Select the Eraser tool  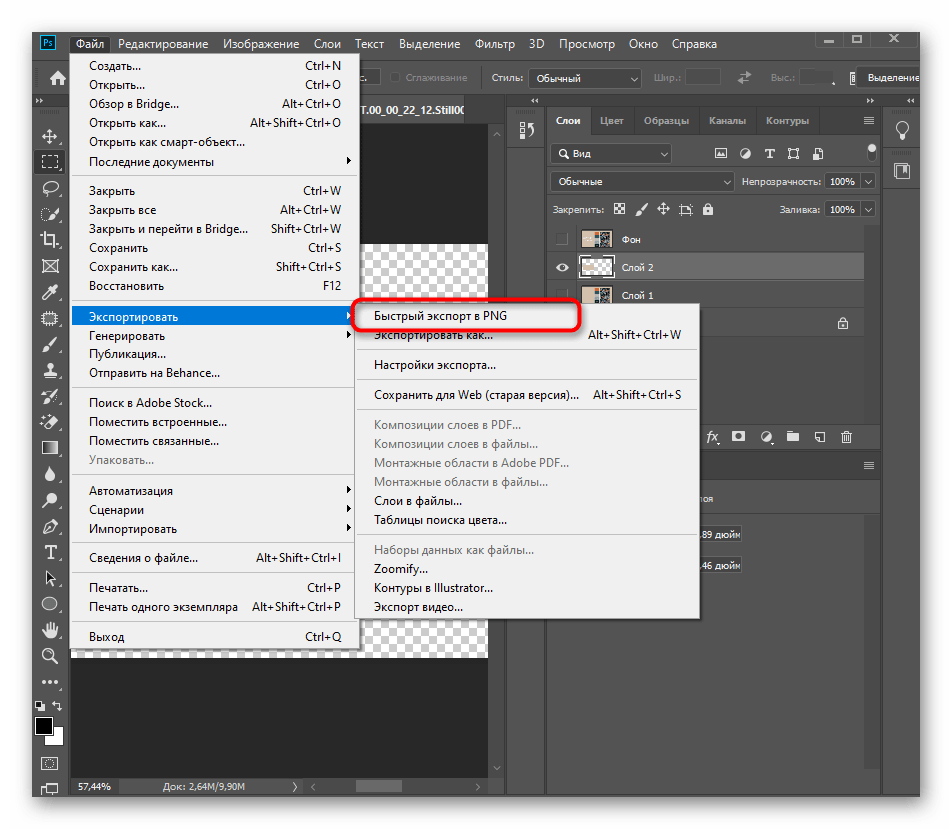[x=50, y=421]
